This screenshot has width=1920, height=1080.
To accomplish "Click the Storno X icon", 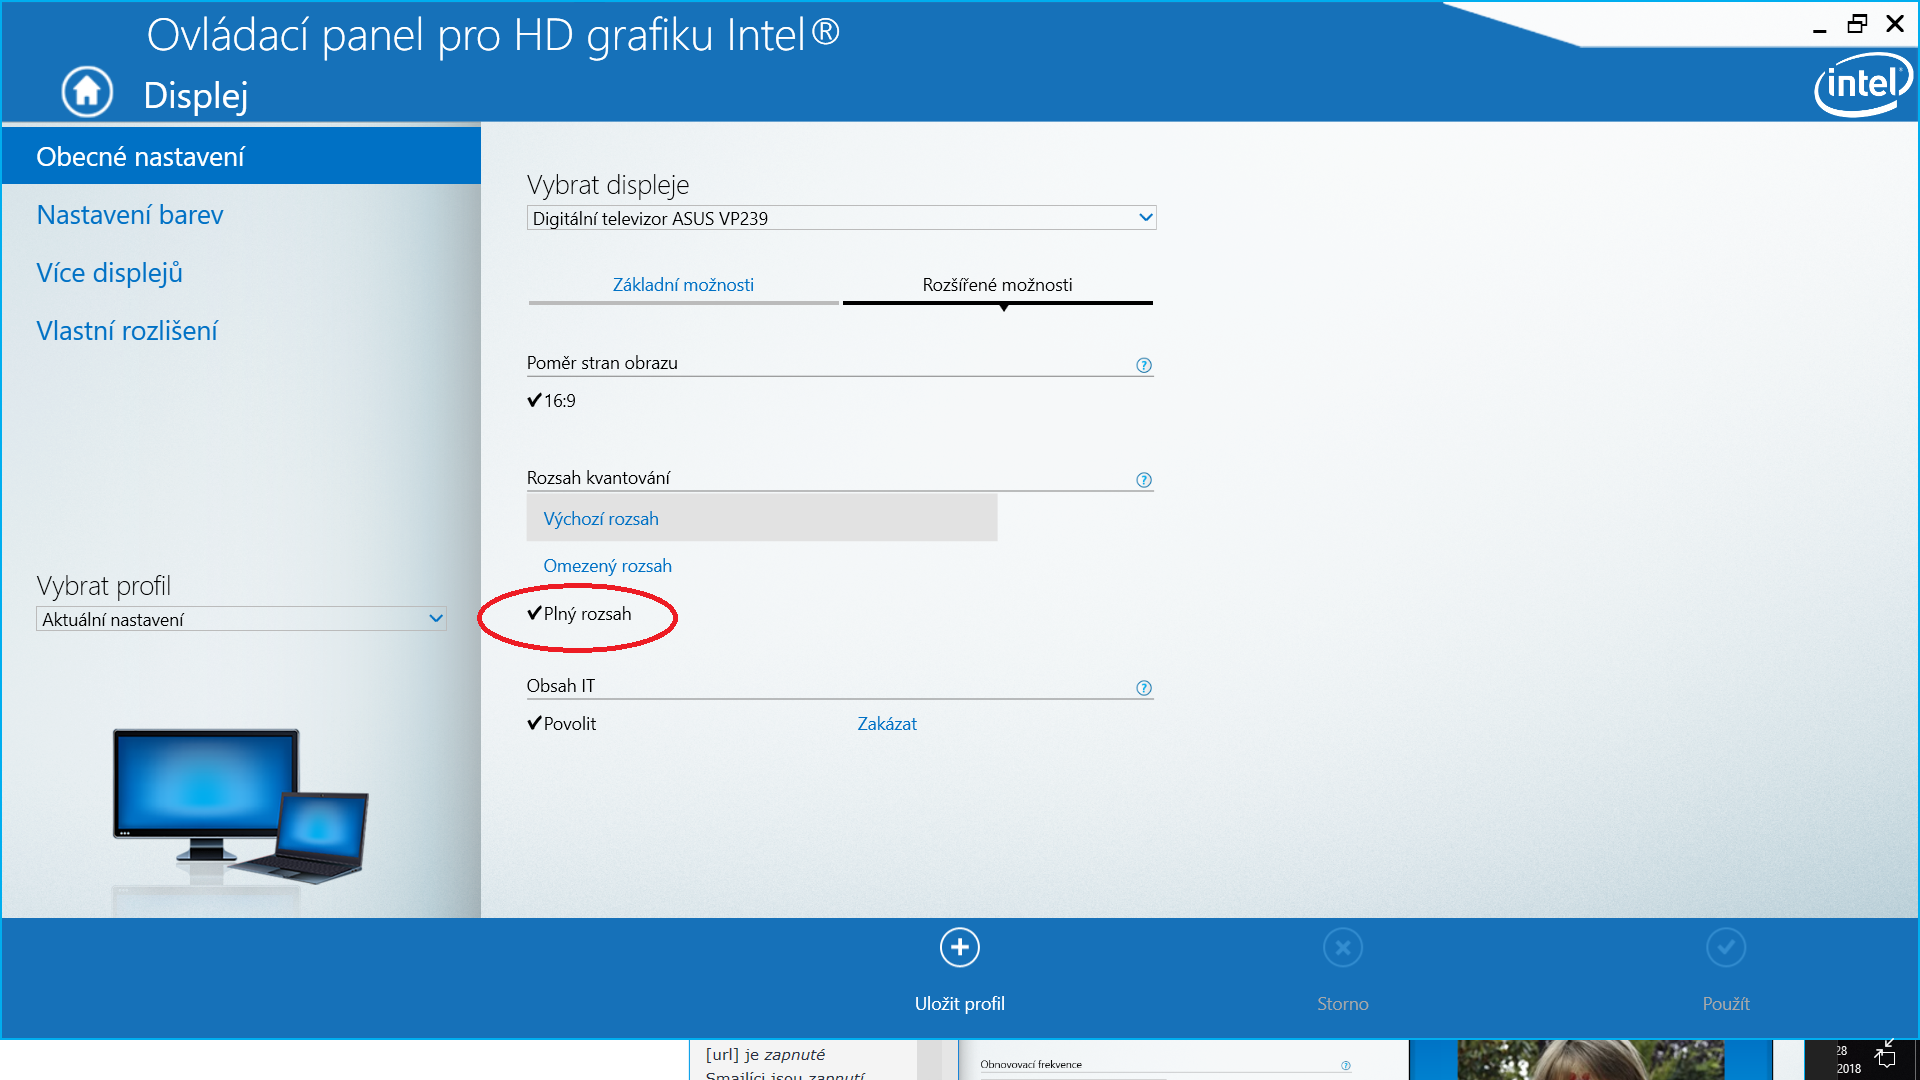I will click(1342, 947).
